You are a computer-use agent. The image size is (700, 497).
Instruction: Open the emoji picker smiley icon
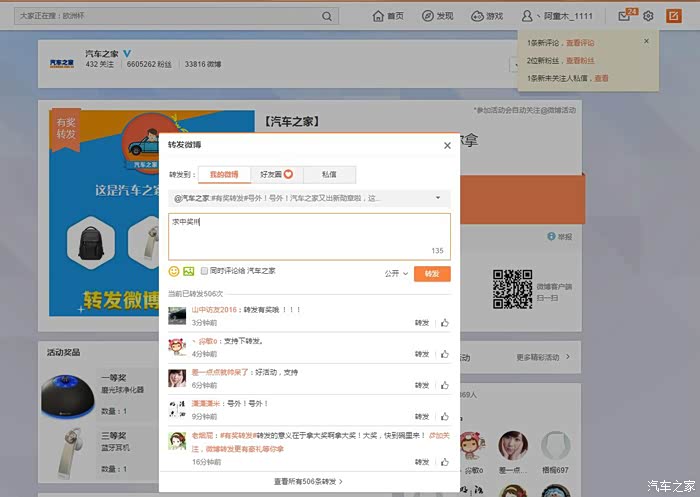(x=174, y=271)
